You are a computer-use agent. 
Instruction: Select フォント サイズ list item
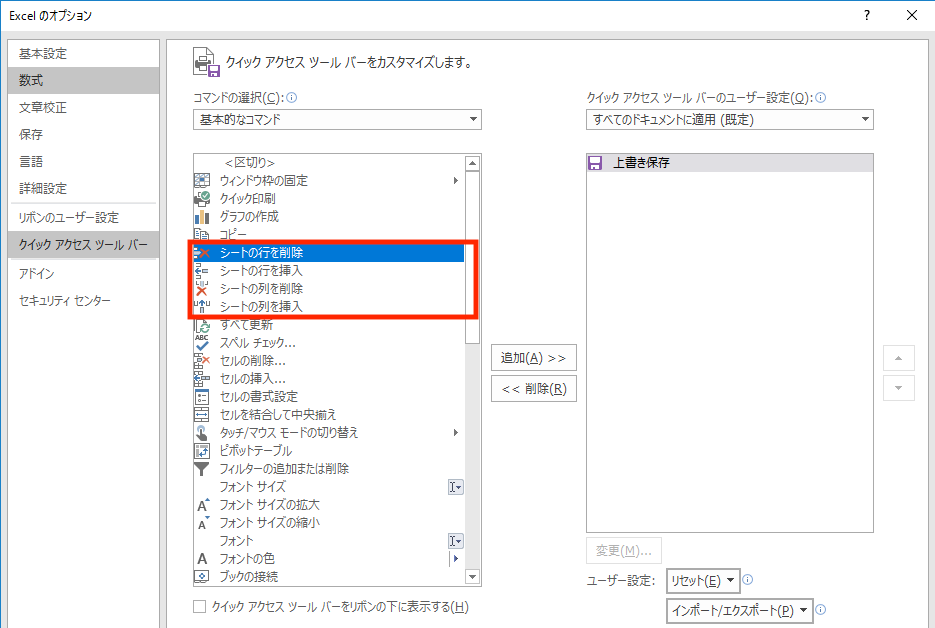tap(329, 487)
